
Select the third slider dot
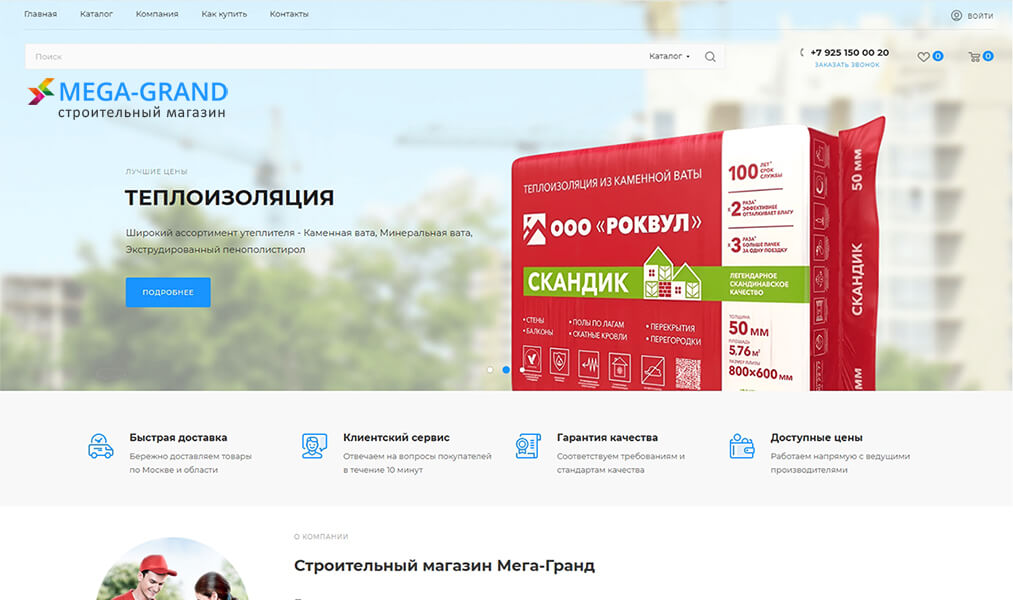522,370
